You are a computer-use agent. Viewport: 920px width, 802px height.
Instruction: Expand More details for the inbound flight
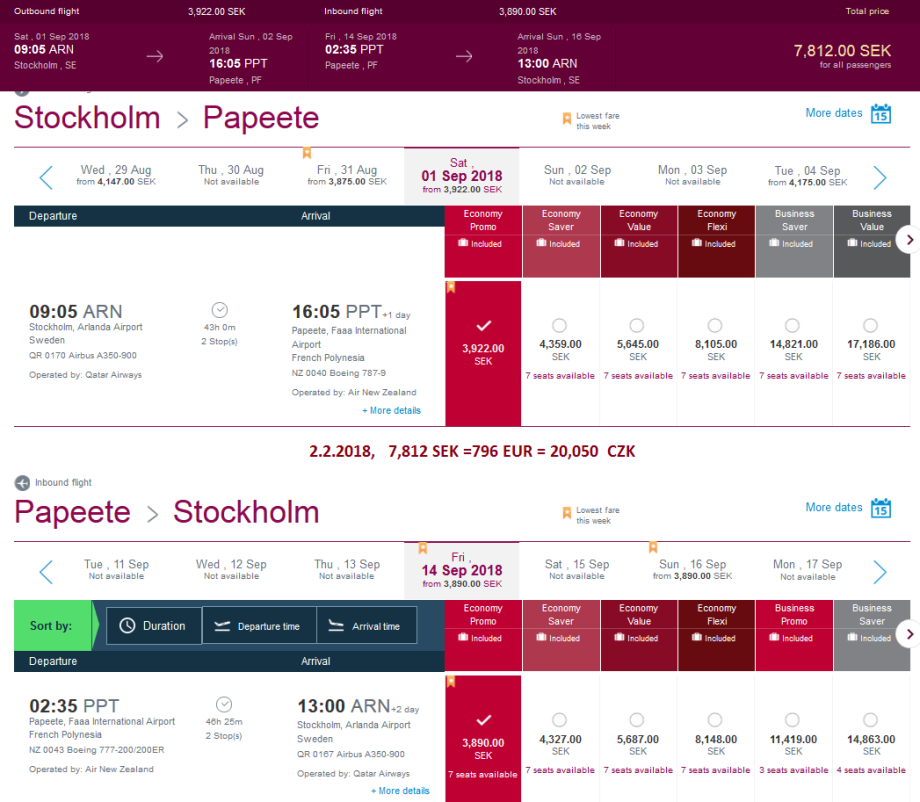(x=400, y=791)
